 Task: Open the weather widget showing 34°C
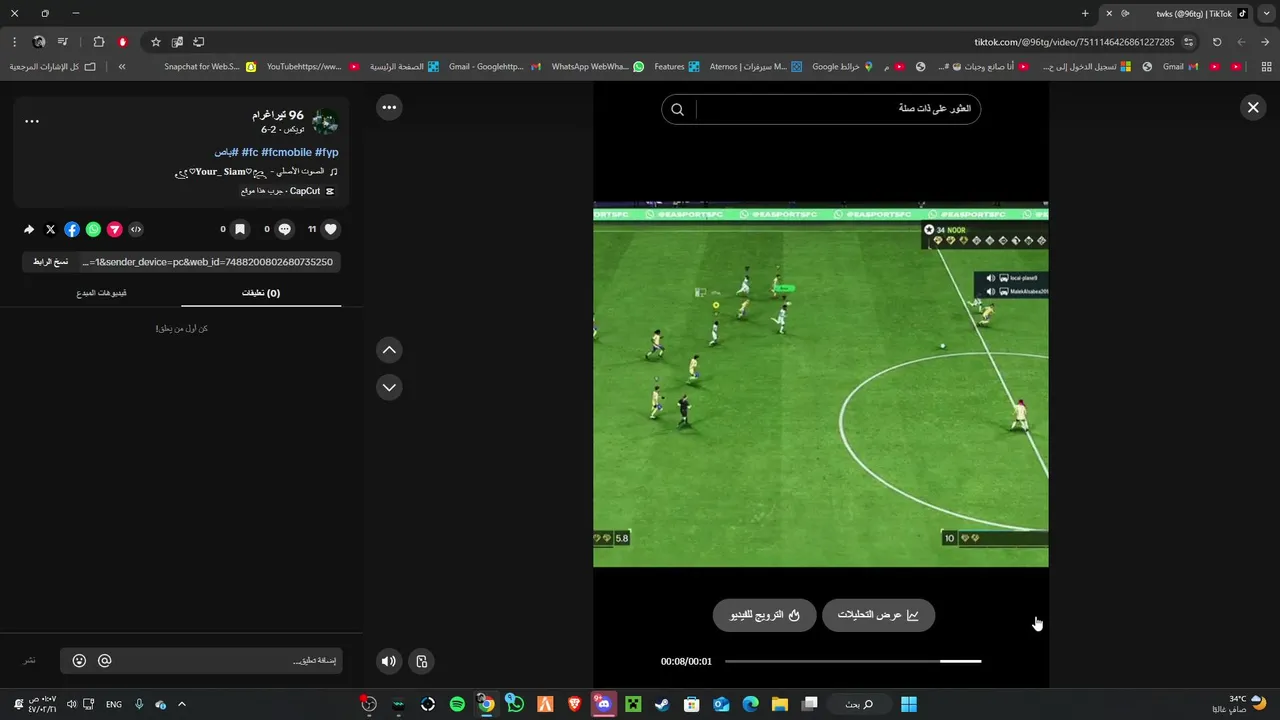pyautogui.click(x=1238, y=704)
